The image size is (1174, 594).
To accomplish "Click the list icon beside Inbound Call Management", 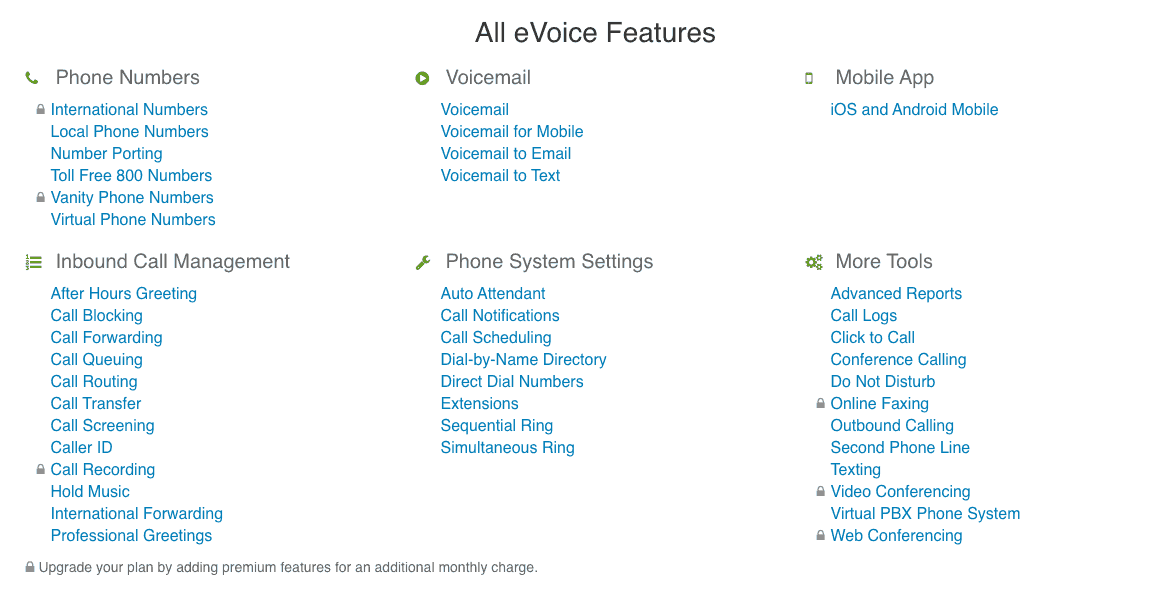I will (x=33, y=260).
